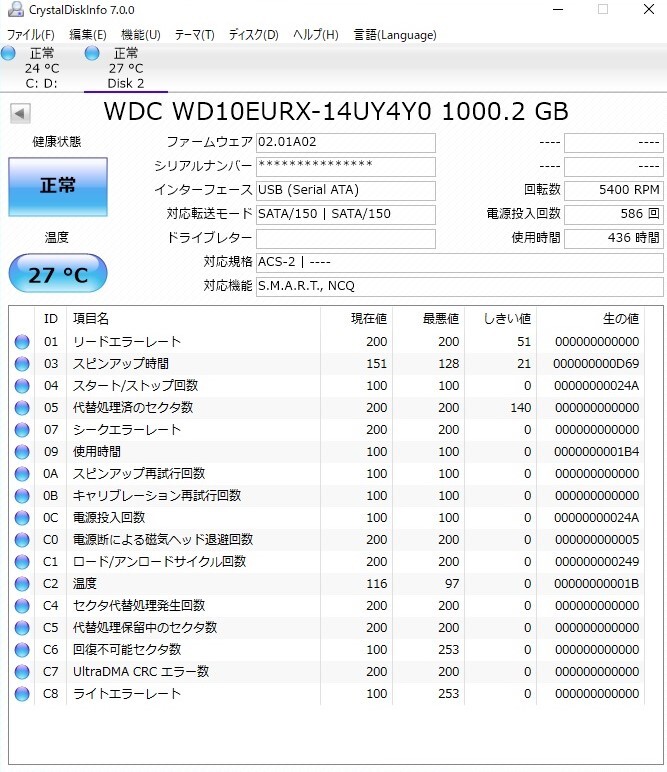Click blue status dot for ID C1 row
667x772 pixels.
(22, 562)
